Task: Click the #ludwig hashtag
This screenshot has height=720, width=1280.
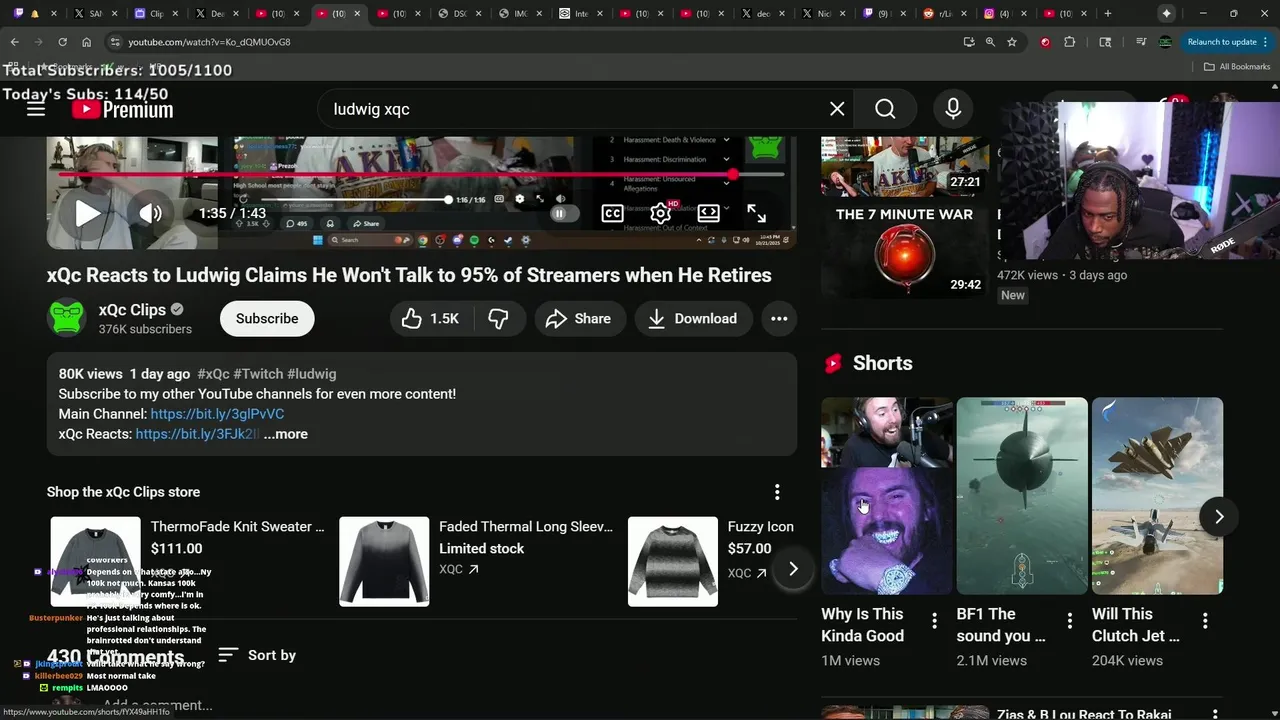Action: click(x=311, y=374)
